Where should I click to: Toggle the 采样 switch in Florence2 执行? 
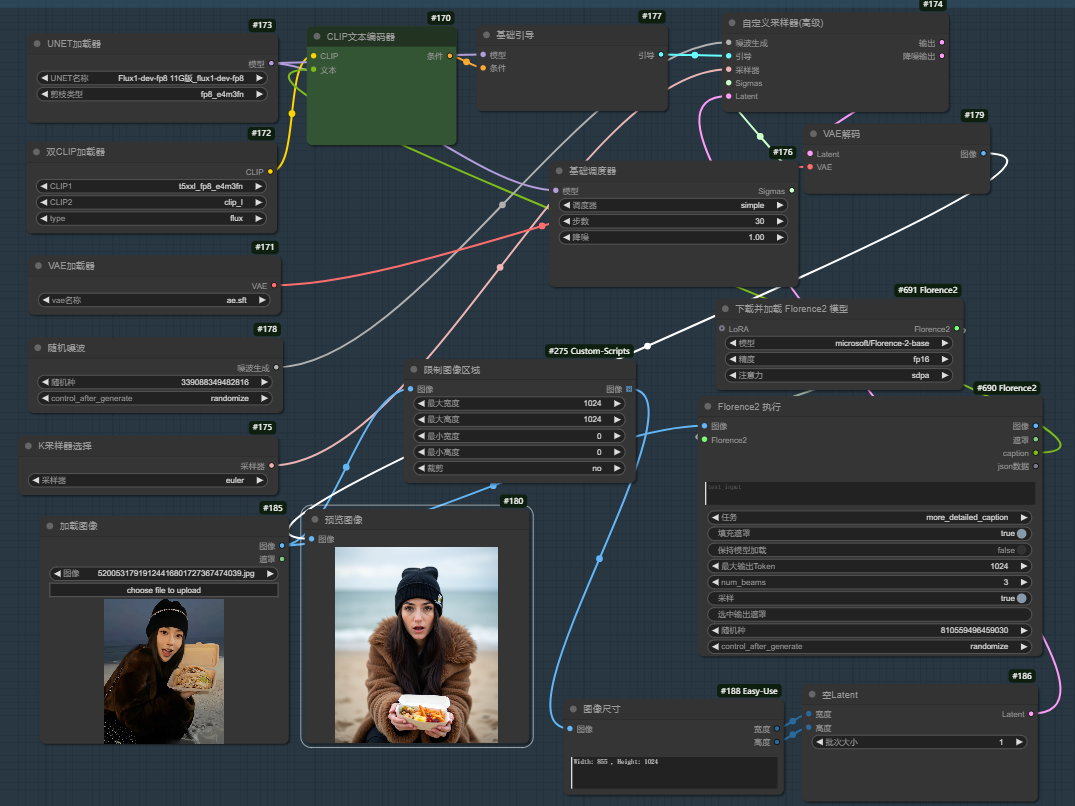click(x=1022, y=598)
